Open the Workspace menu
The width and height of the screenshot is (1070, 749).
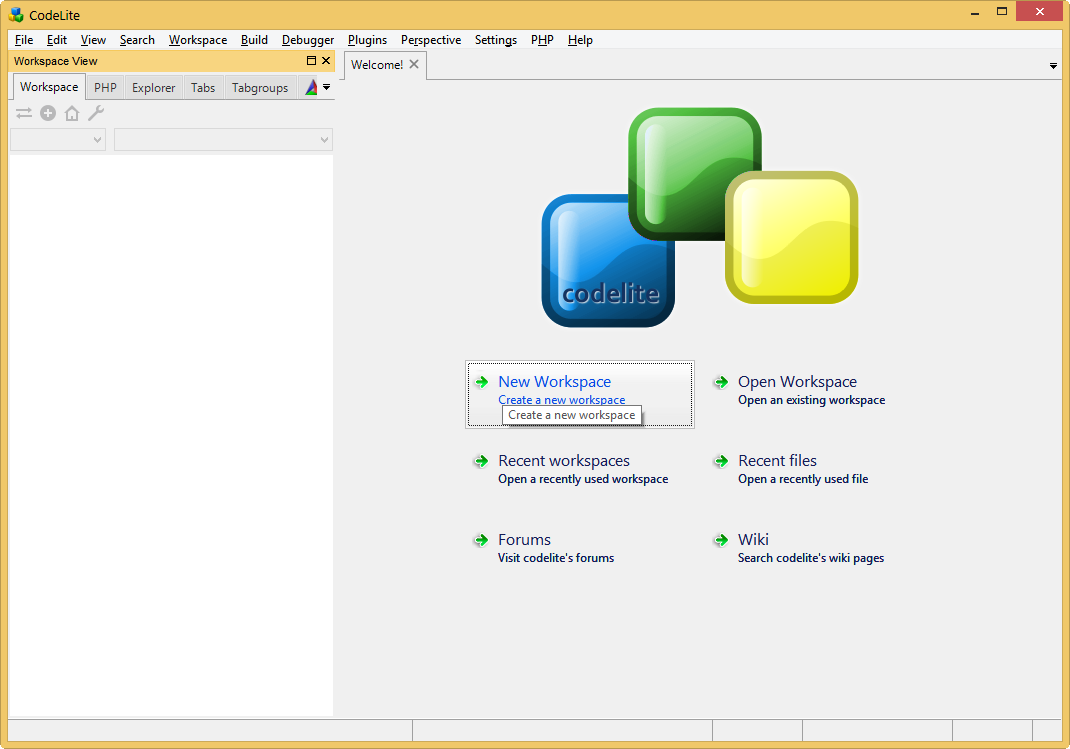tap(198, 40)
